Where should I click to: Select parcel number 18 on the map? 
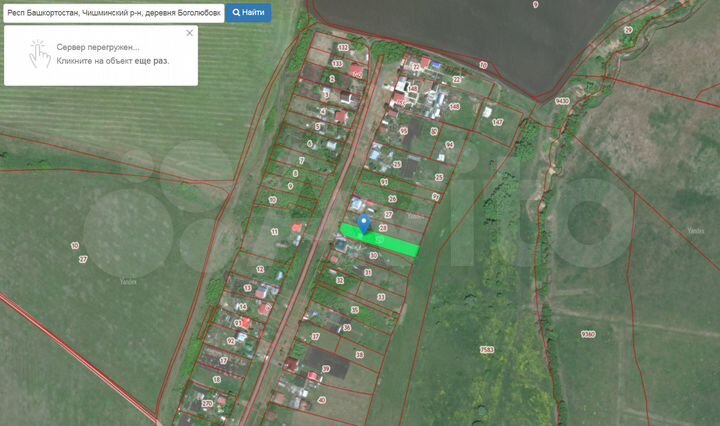pos(216,379)
